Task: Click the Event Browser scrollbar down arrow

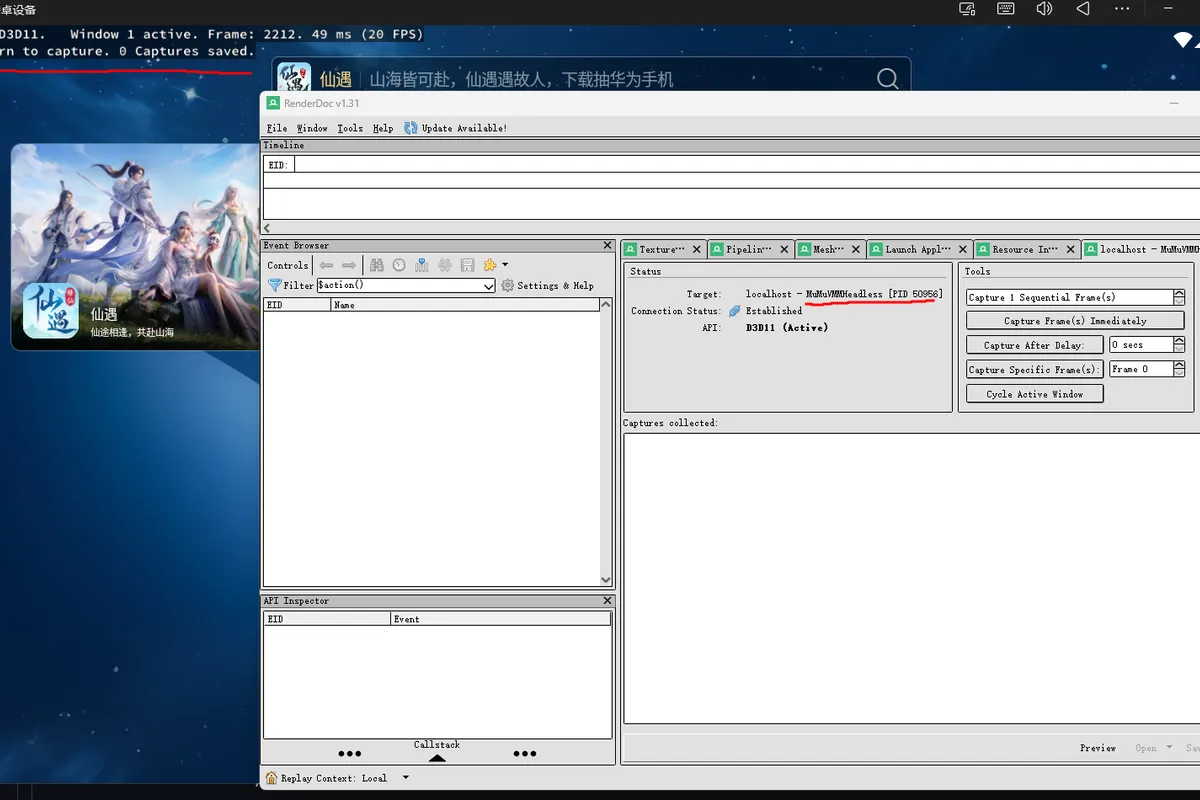Action: point(606,580)
